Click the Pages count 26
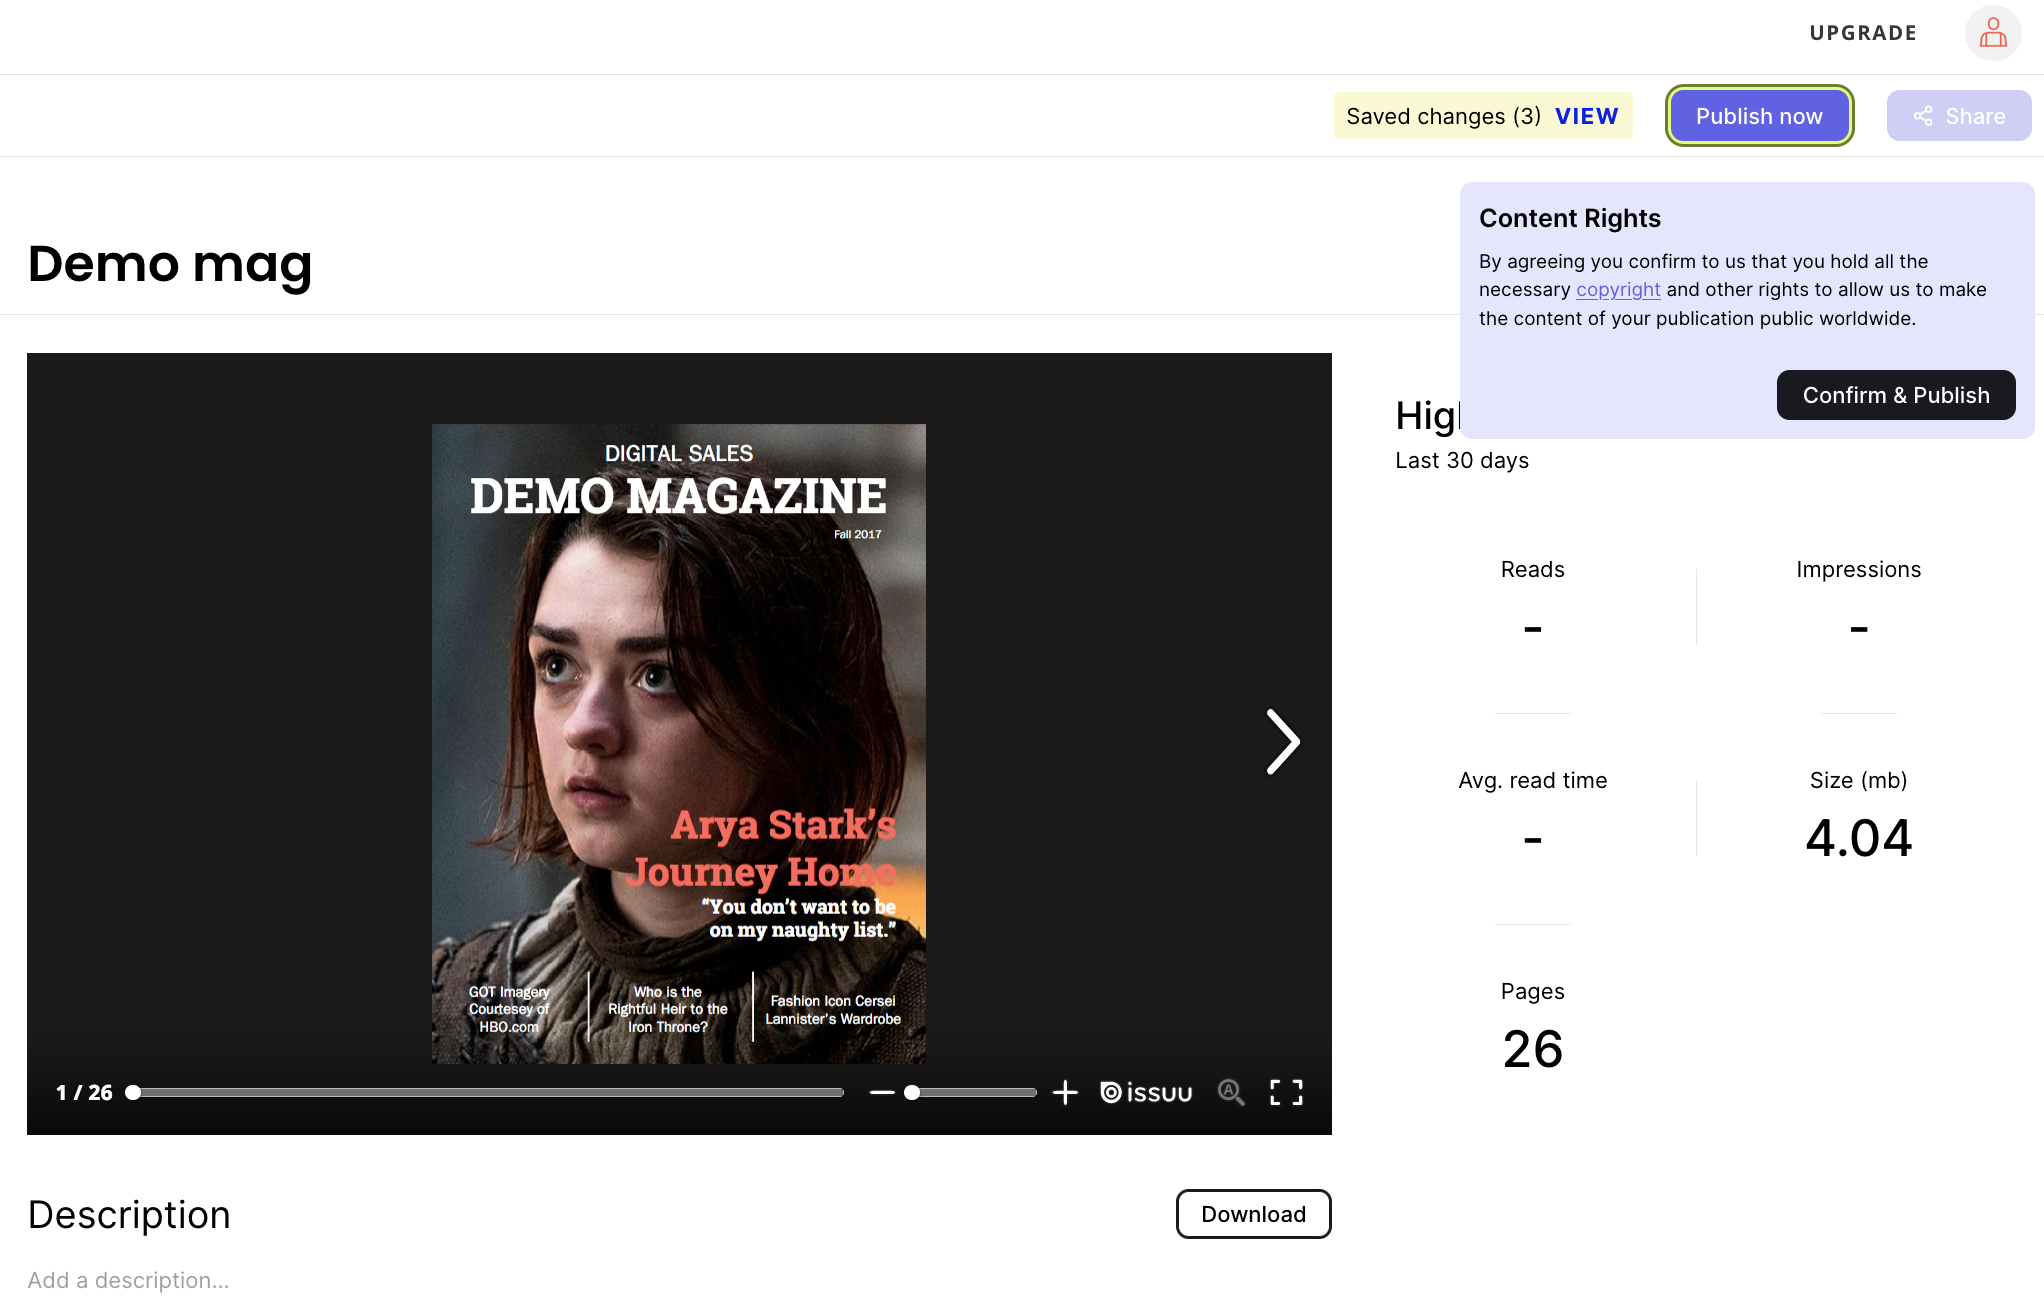This screenshot has height=1314, width=2044. pyautogui.click(x=1532, y=1050)
